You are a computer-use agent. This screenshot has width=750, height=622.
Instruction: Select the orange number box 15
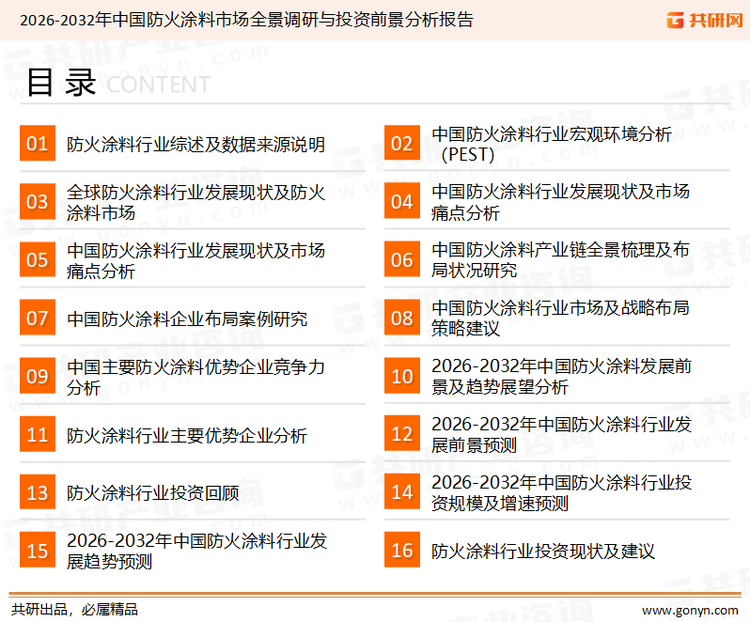(37, 550)
